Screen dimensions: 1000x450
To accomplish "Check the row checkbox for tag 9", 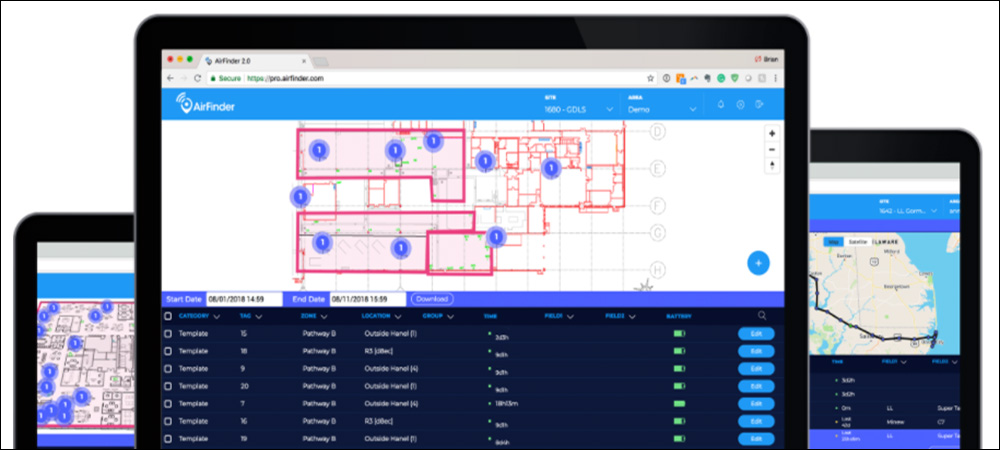I will (x=168, y=368).
